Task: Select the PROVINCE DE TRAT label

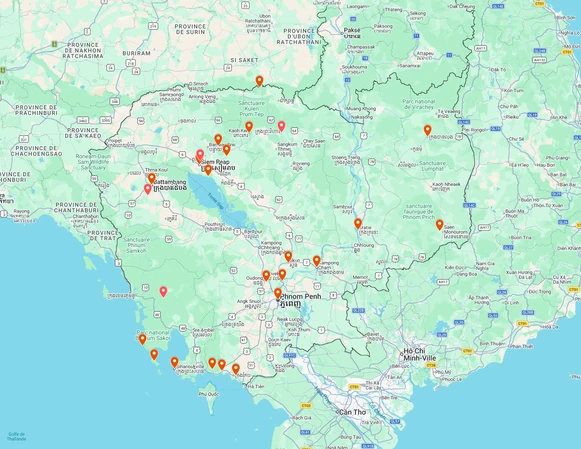Action: 103,236
